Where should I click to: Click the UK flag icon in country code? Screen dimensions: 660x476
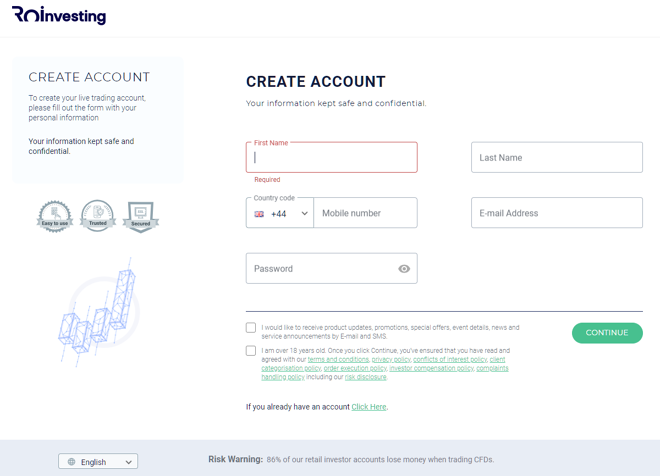click(259, 214)
